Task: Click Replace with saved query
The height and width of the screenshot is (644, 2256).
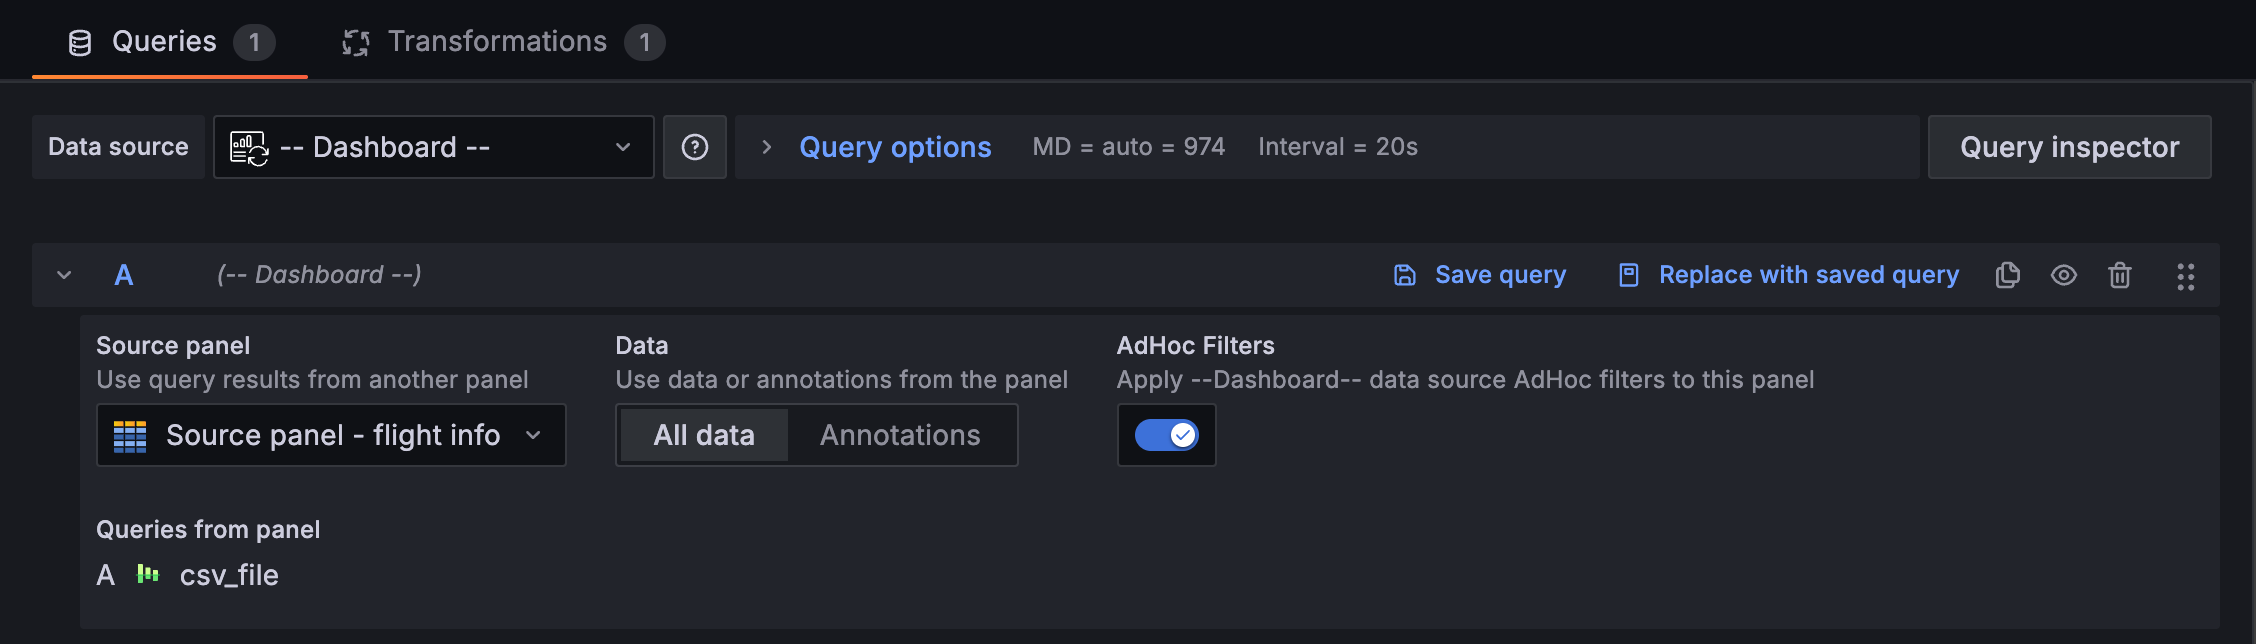Action: (1808, 275)
